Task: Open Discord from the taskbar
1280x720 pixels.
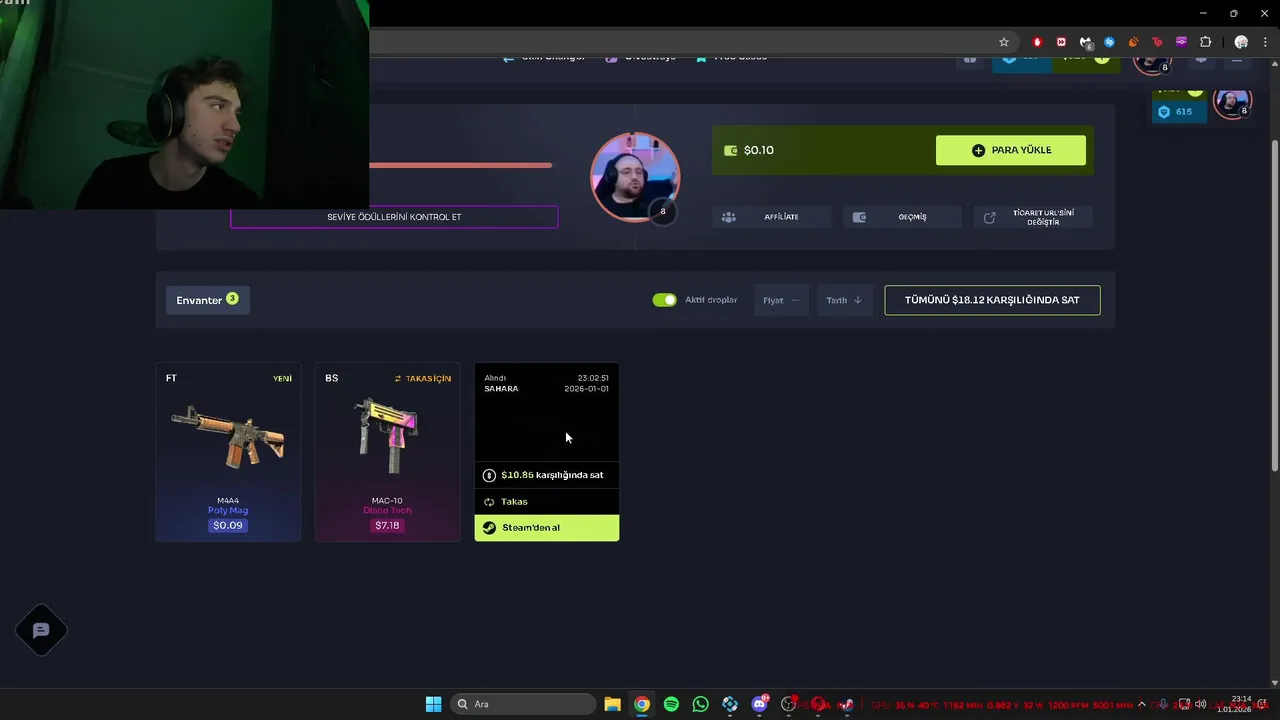Action: pyautogui.click(x=759, y=704)
